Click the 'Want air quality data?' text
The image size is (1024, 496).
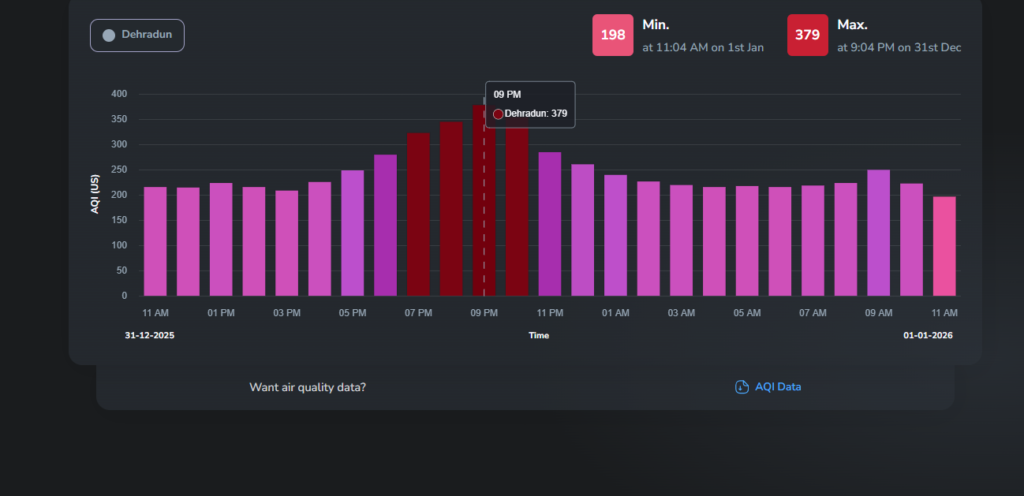(307, 387)
